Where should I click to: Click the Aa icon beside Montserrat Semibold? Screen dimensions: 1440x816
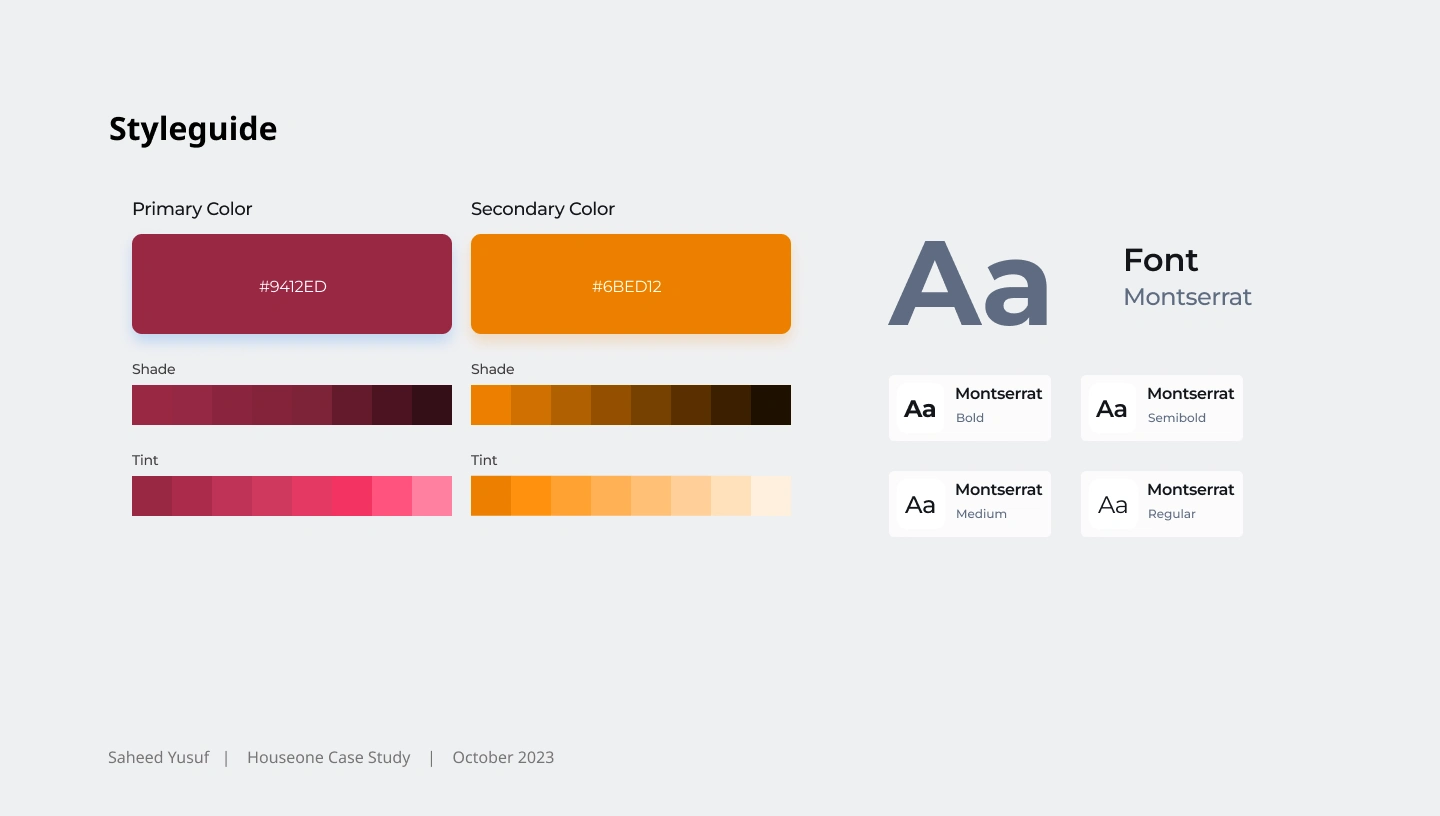tap(1112, 408)
